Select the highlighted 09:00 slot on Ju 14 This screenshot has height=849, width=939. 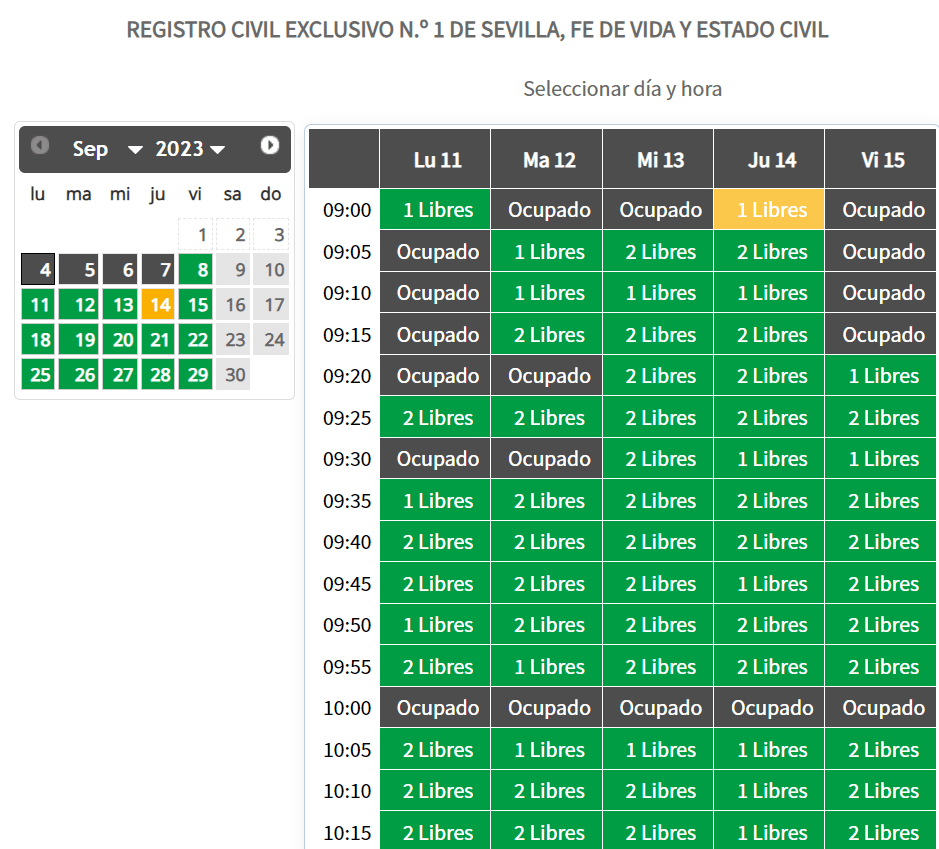[x=769, y=210]
